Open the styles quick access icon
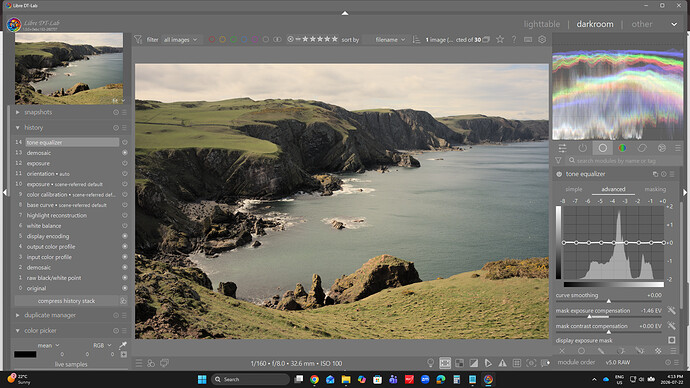 click(x=151, y=363)
